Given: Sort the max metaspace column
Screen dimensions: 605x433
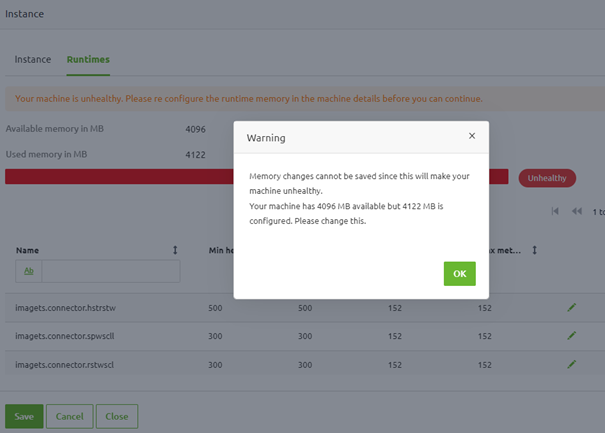Looking at the screenshot, I should (535, 250).
